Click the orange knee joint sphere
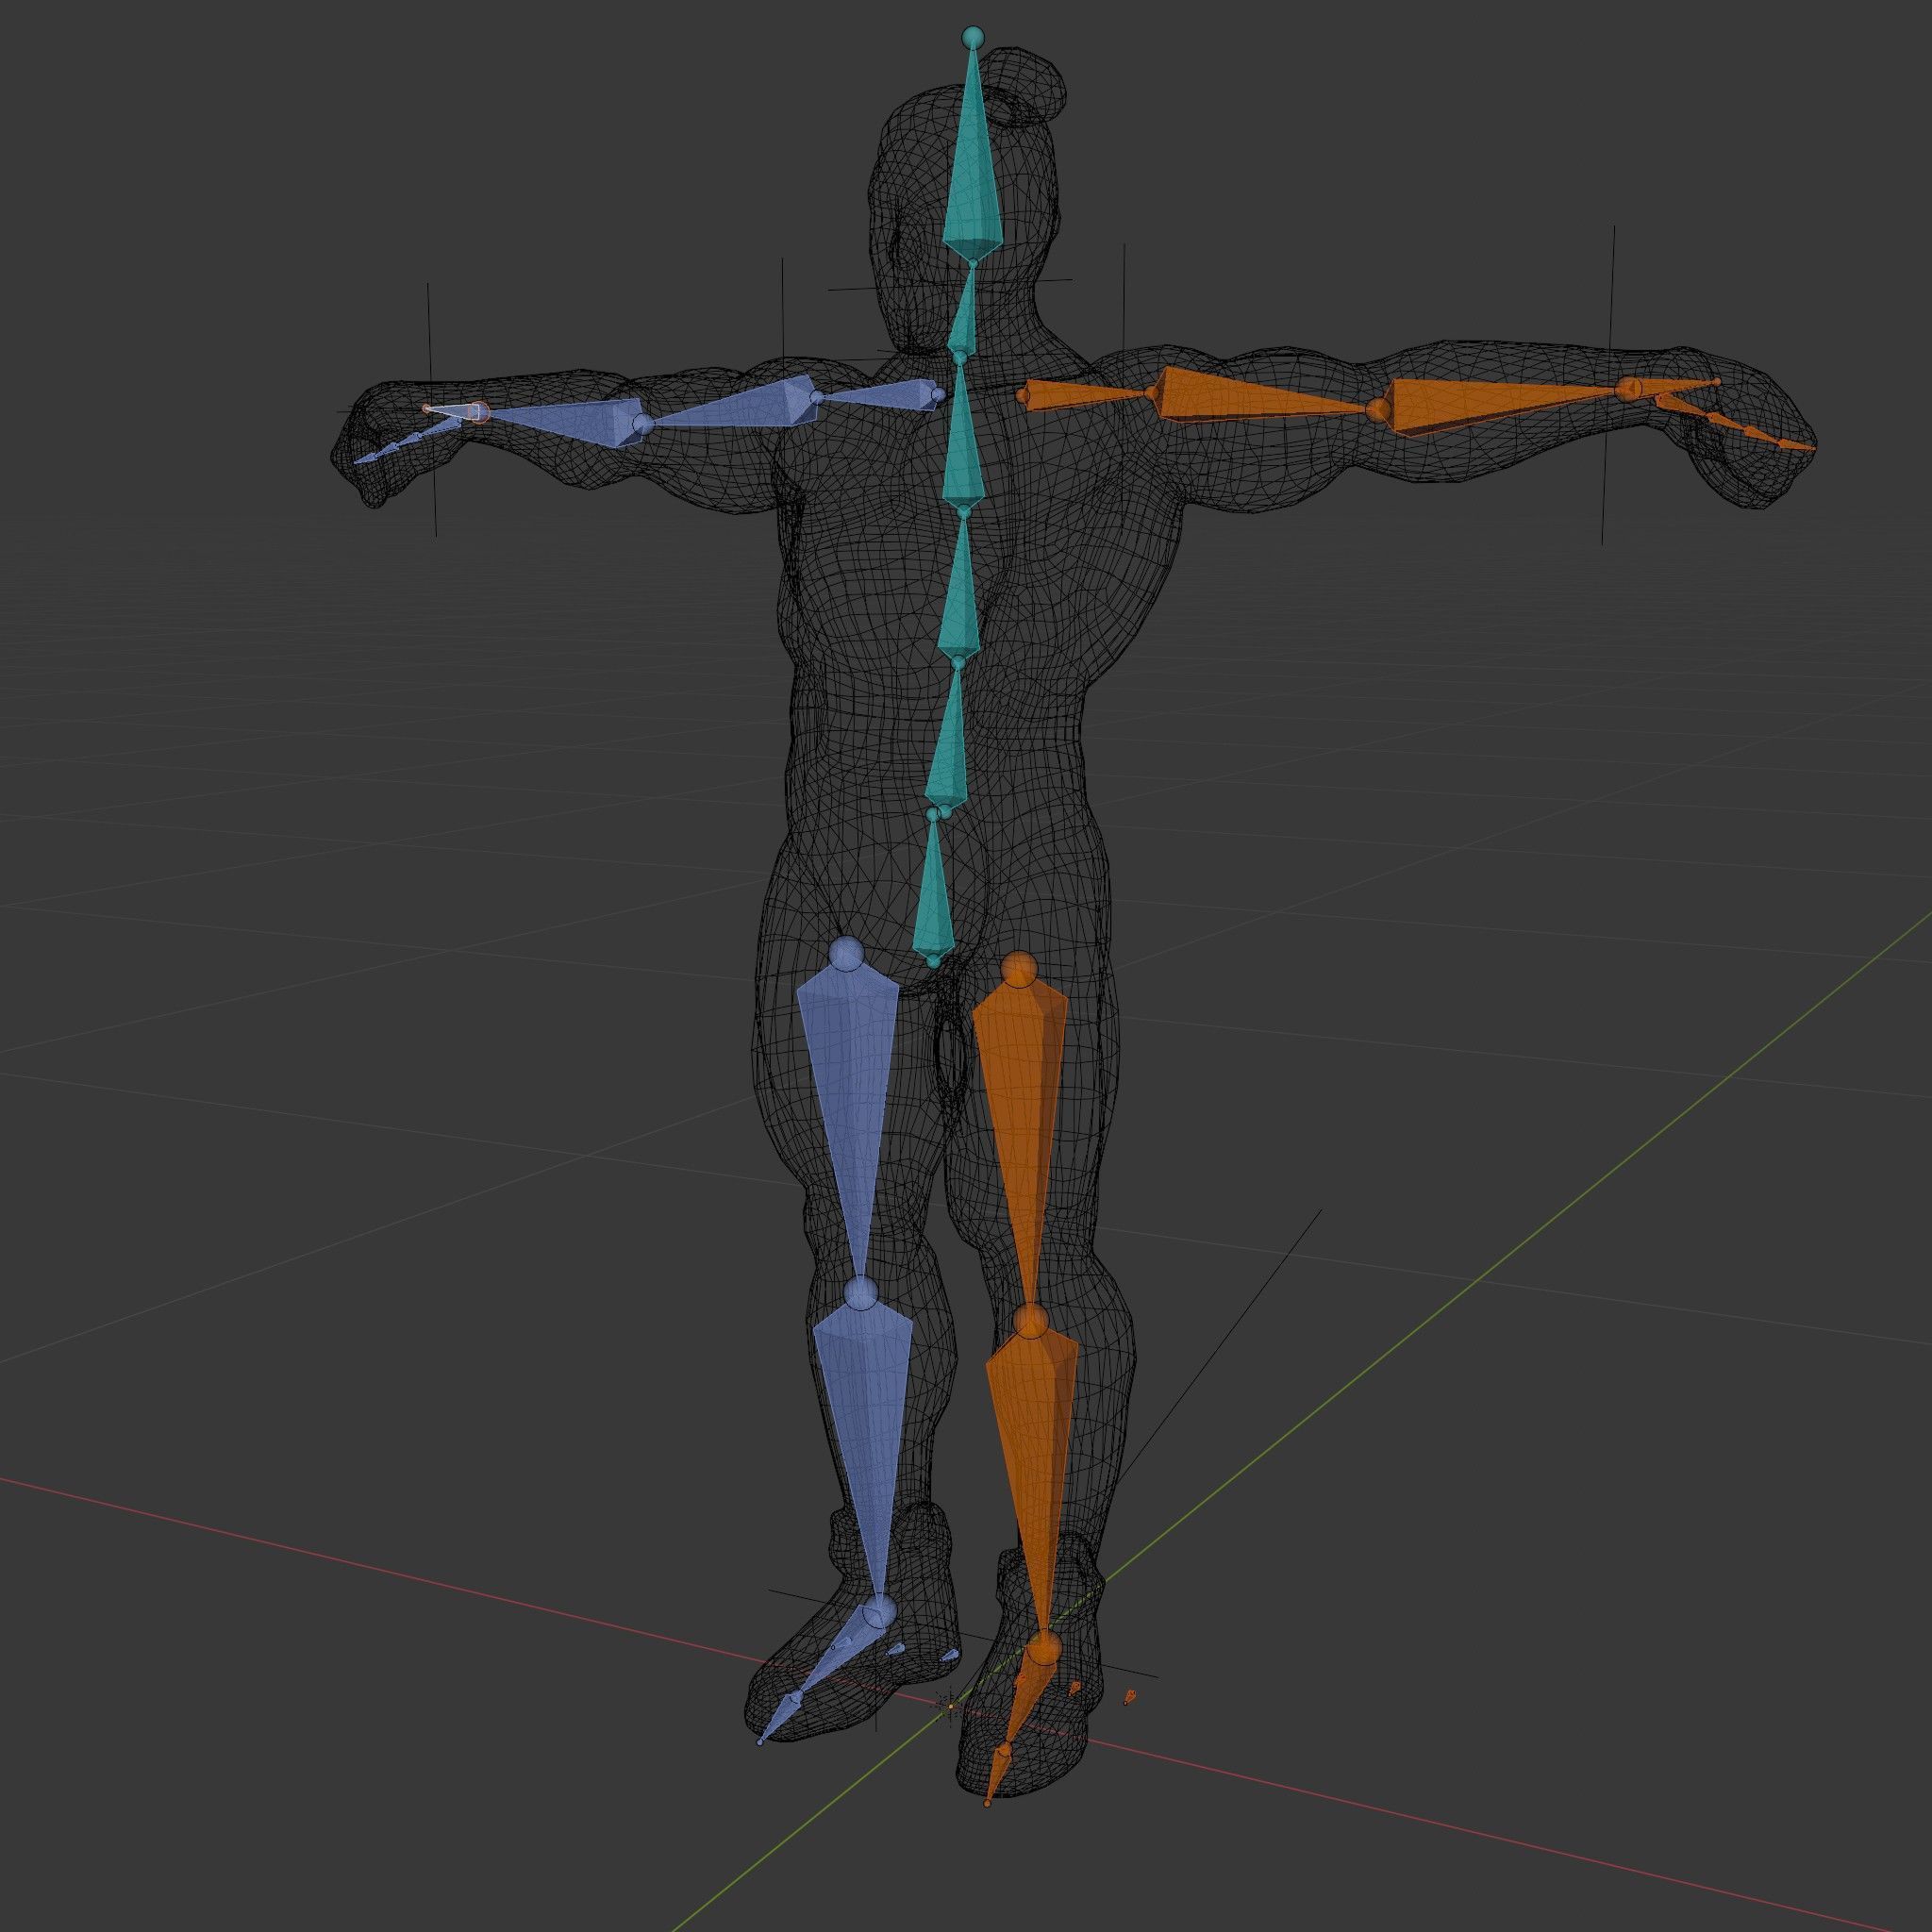The image size is (1932, 1932). 1032,1322
